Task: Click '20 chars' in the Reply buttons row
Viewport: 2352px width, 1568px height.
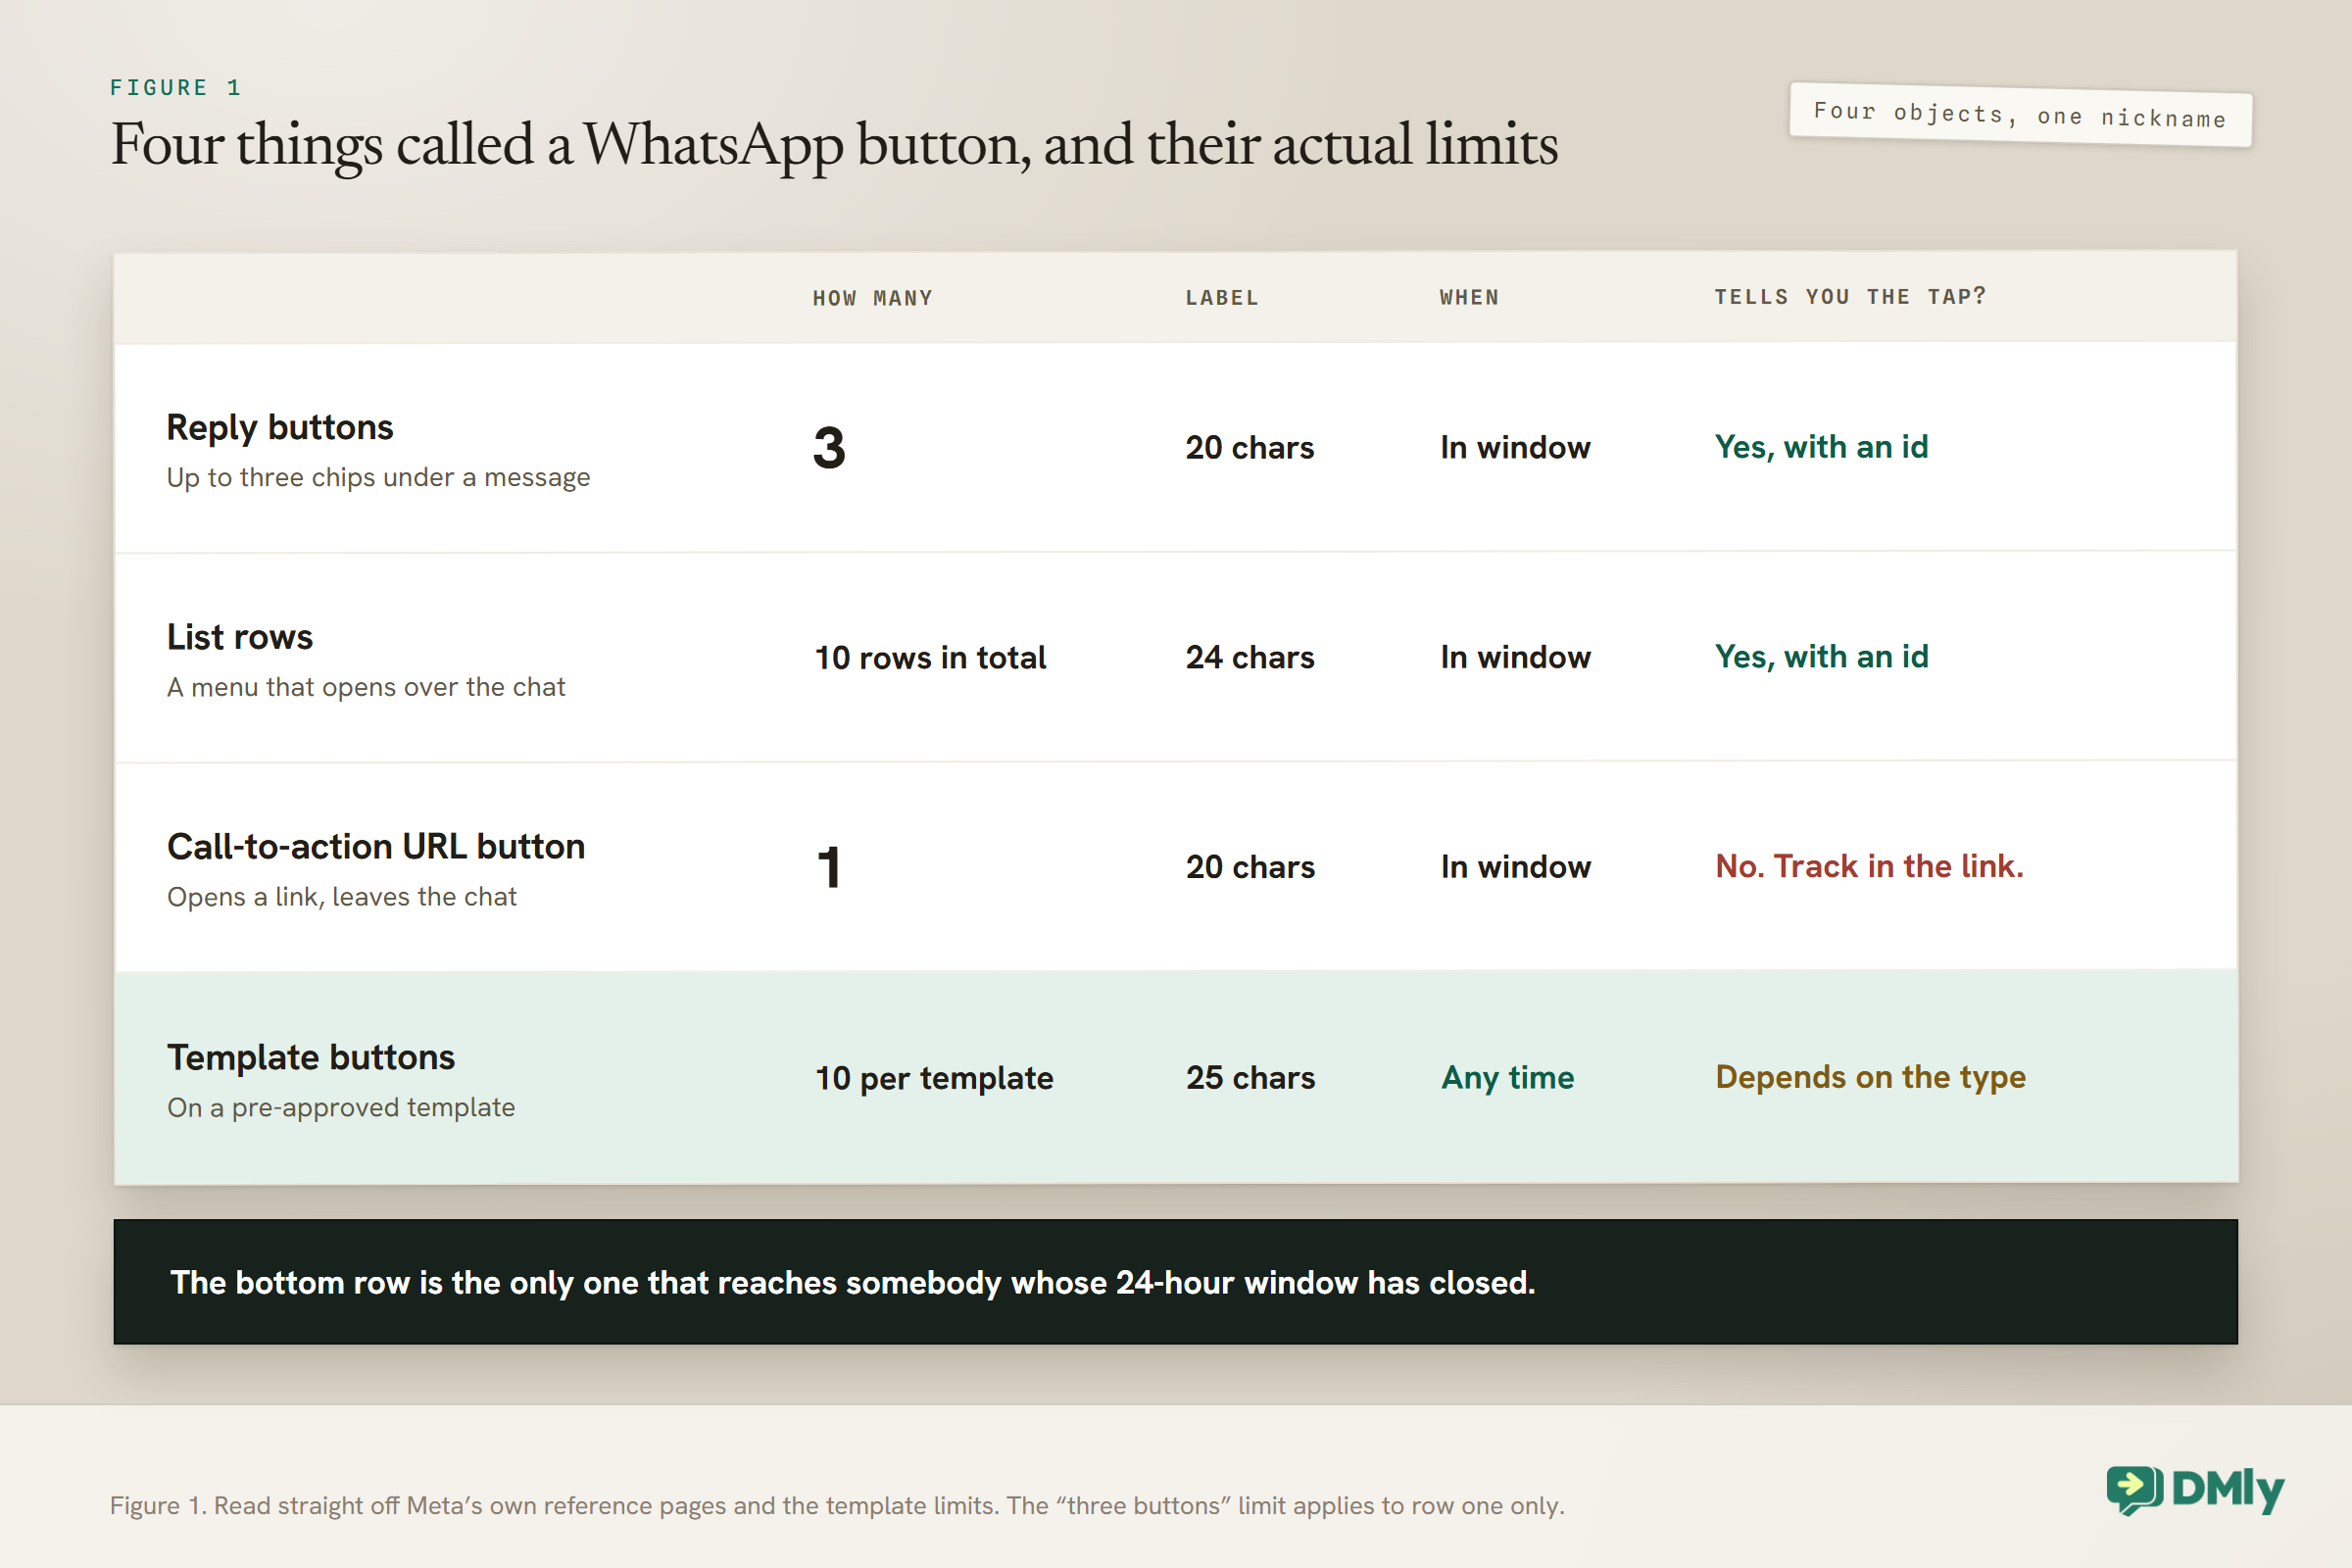Action: point(1250,448)
